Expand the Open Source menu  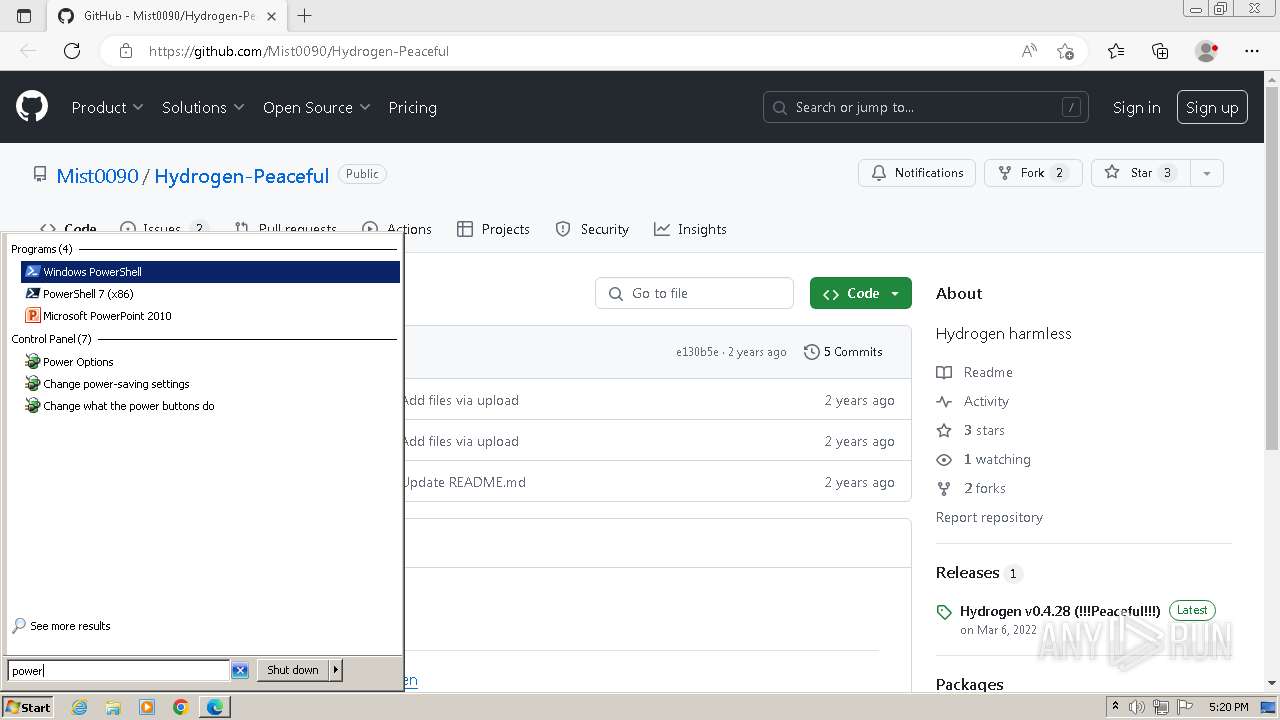tap(316, 107)
